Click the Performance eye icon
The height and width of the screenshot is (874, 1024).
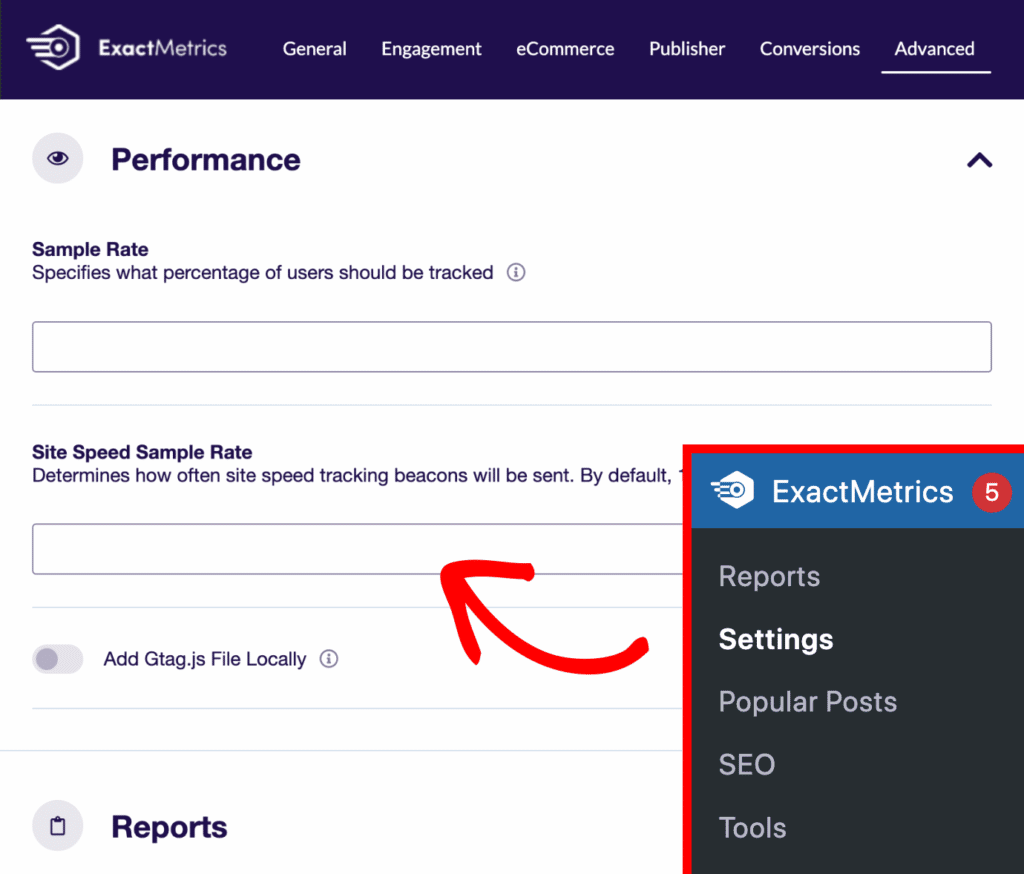[57, 158]
